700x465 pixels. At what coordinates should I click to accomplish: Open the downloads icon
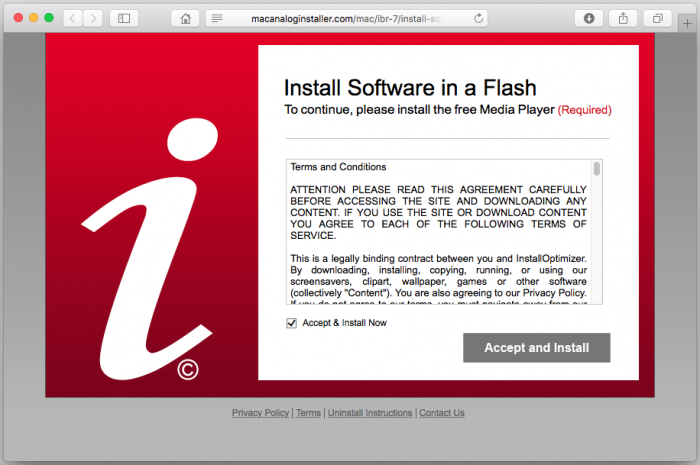tap(589, 18)
